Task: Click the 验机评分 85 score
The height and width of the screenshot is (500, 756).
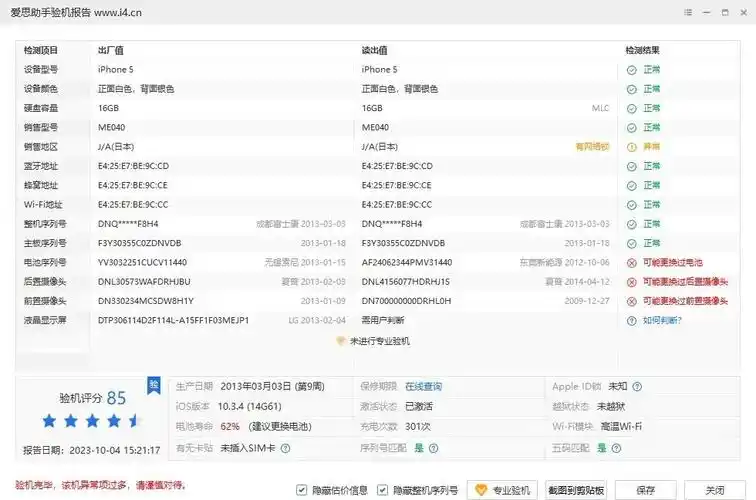Action: click(92, 398)
